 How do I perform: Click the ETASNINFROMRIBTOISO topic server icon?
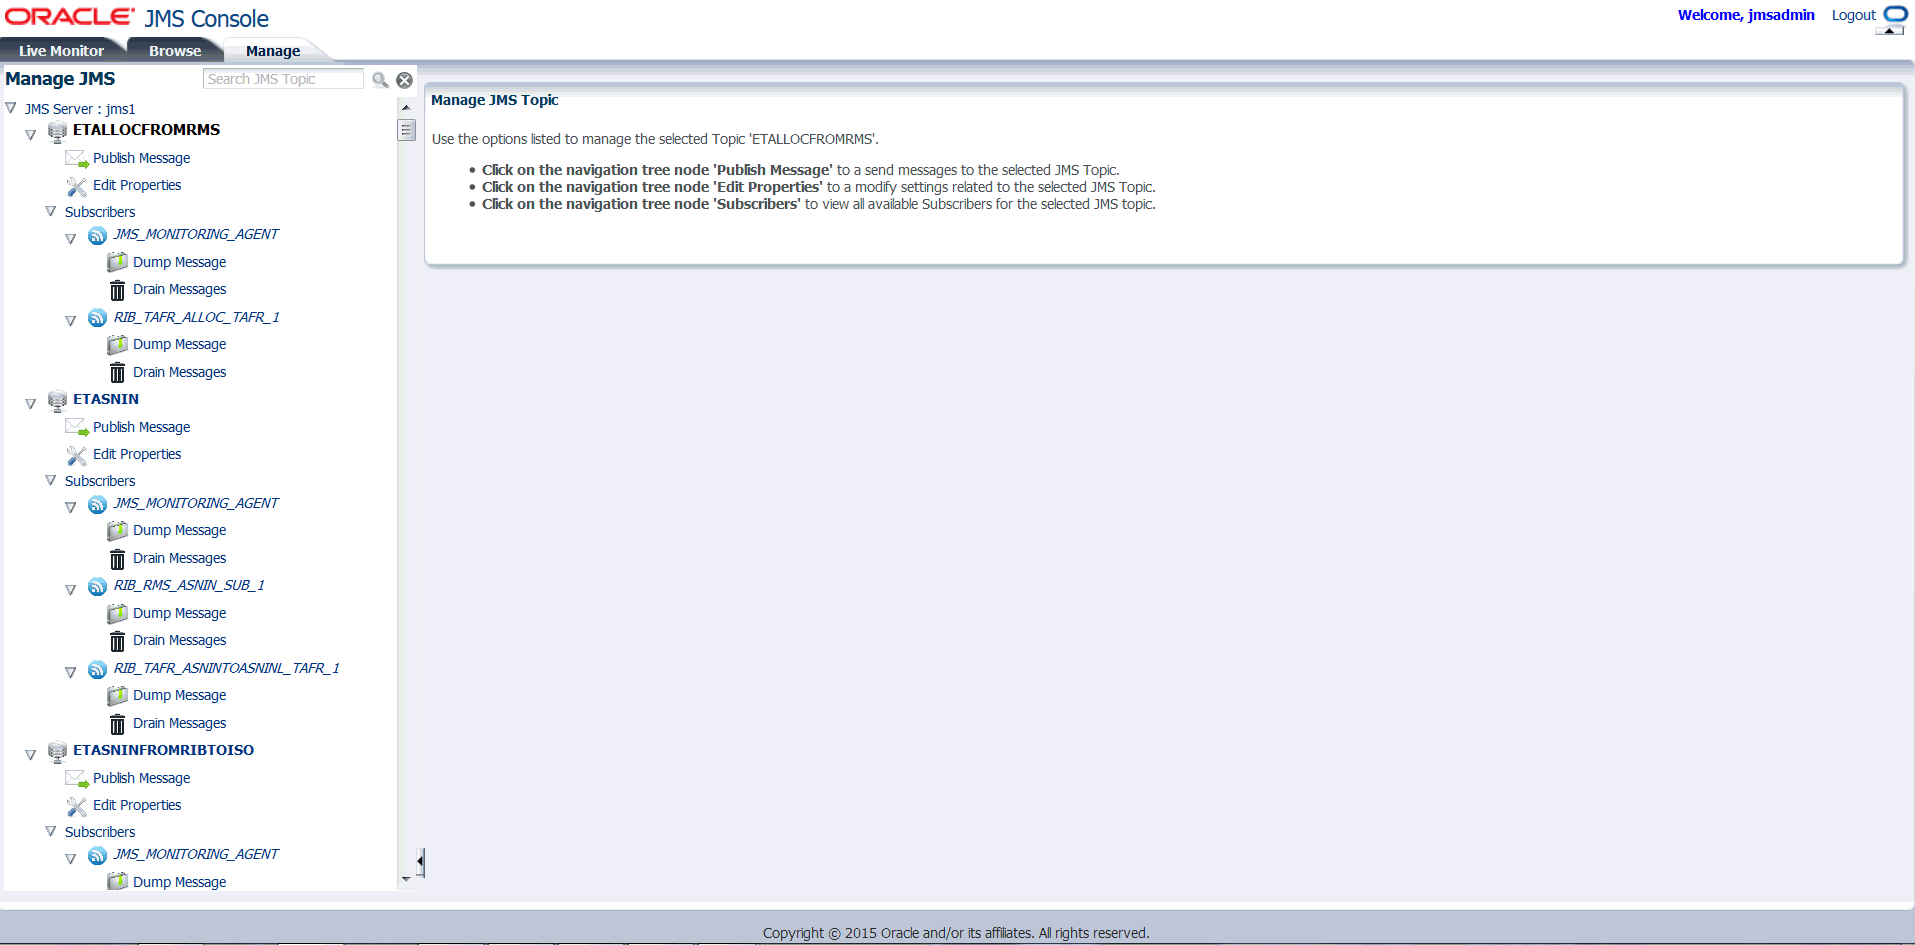coord(57,751)
